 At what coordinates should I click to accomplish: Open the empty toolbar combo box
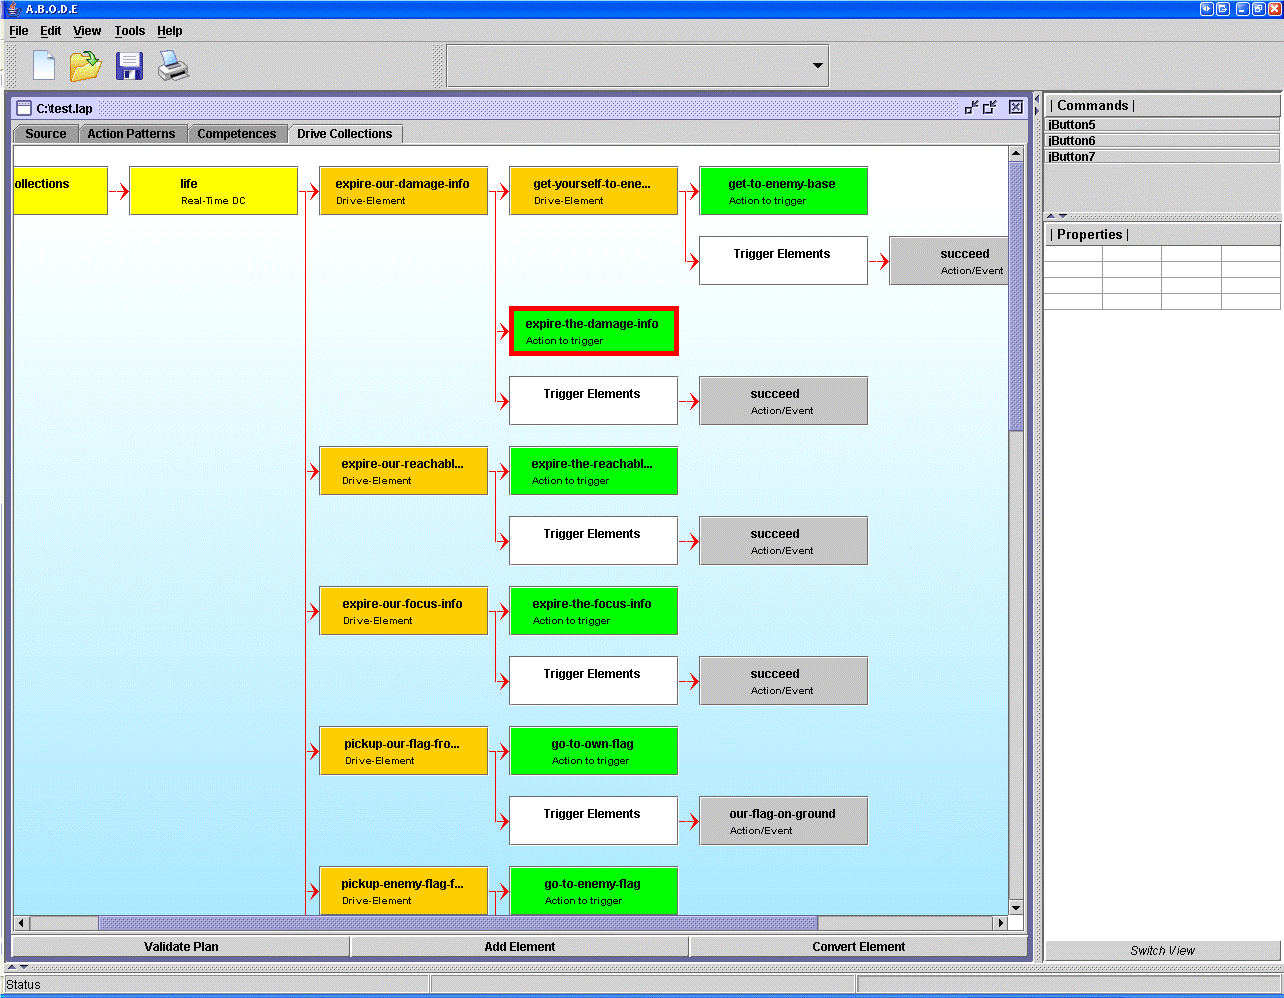[x=817, y=66]
